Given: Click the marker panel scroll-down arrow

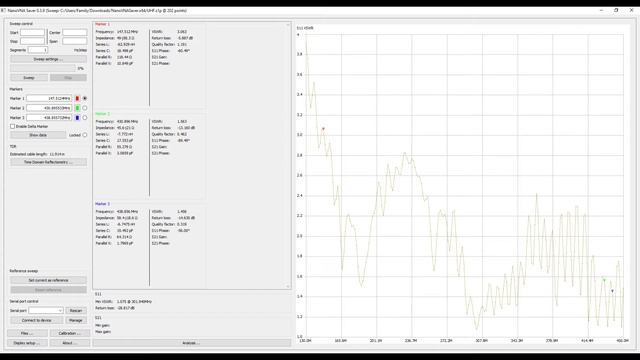Looking at the screenshot, I should (x=288, y=287).
